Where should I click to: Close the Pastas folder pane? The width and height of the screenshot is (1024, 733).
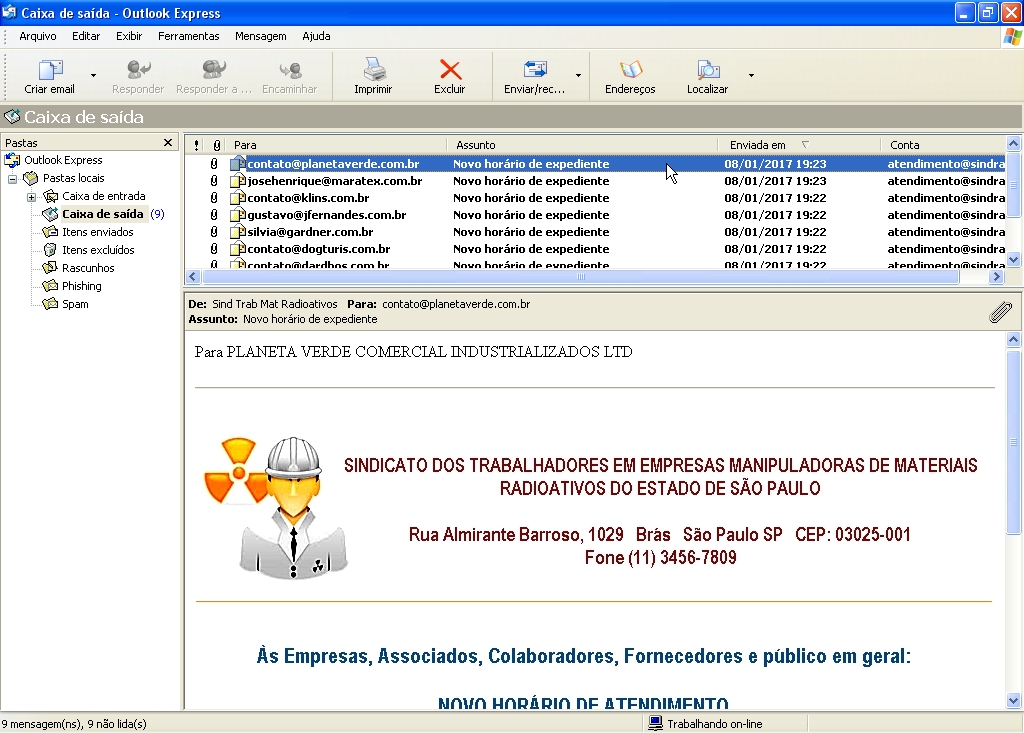tap(168, 142)
